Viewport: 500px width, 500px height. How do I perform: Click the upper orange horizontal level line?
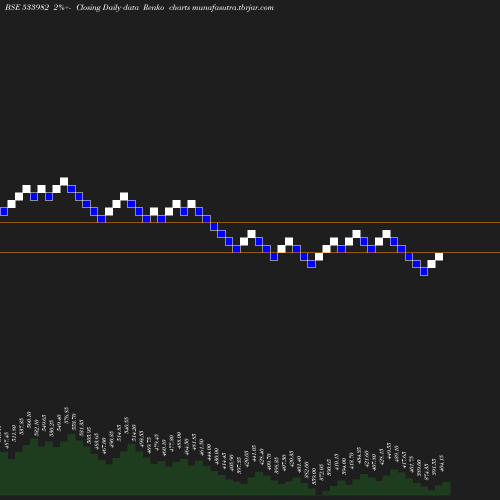point(250,222)
